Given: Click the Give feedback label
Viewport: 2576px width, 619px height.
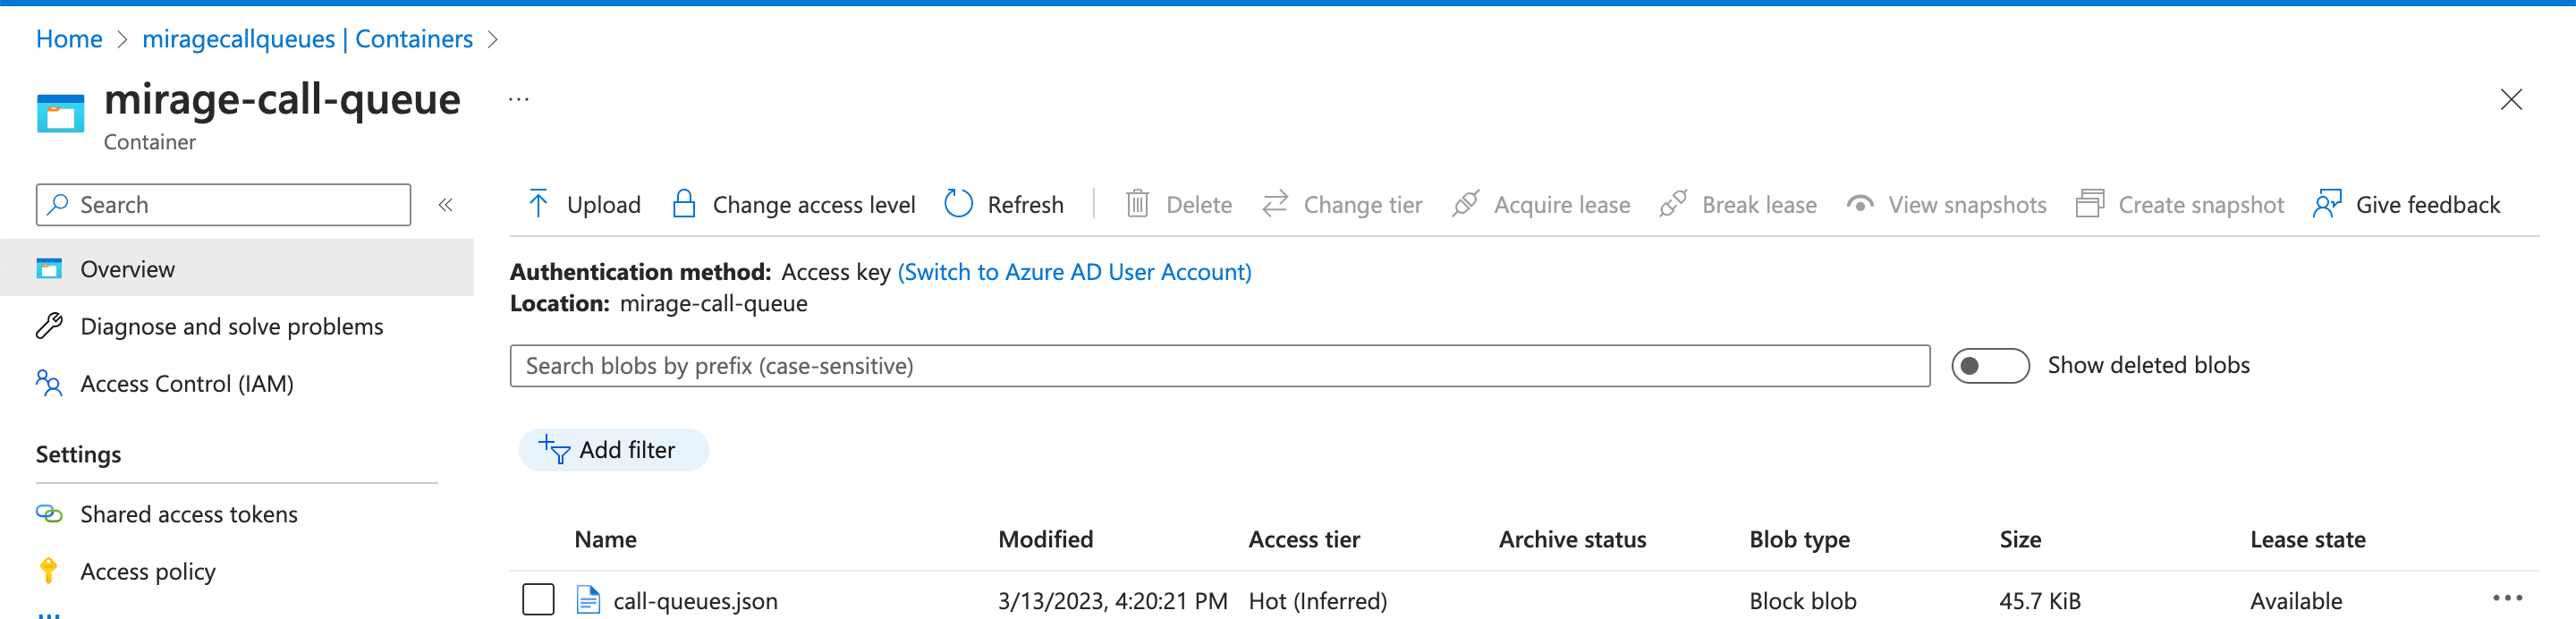Looking at the screenshot, I should (x=2428, y=205).
